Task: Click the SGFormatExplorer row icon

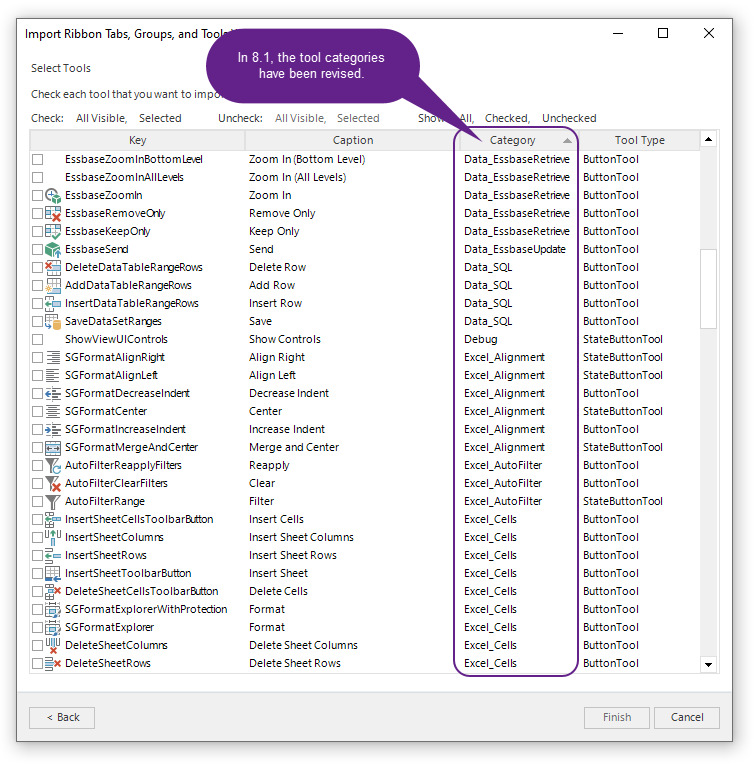Action: [x=53, y=628]
